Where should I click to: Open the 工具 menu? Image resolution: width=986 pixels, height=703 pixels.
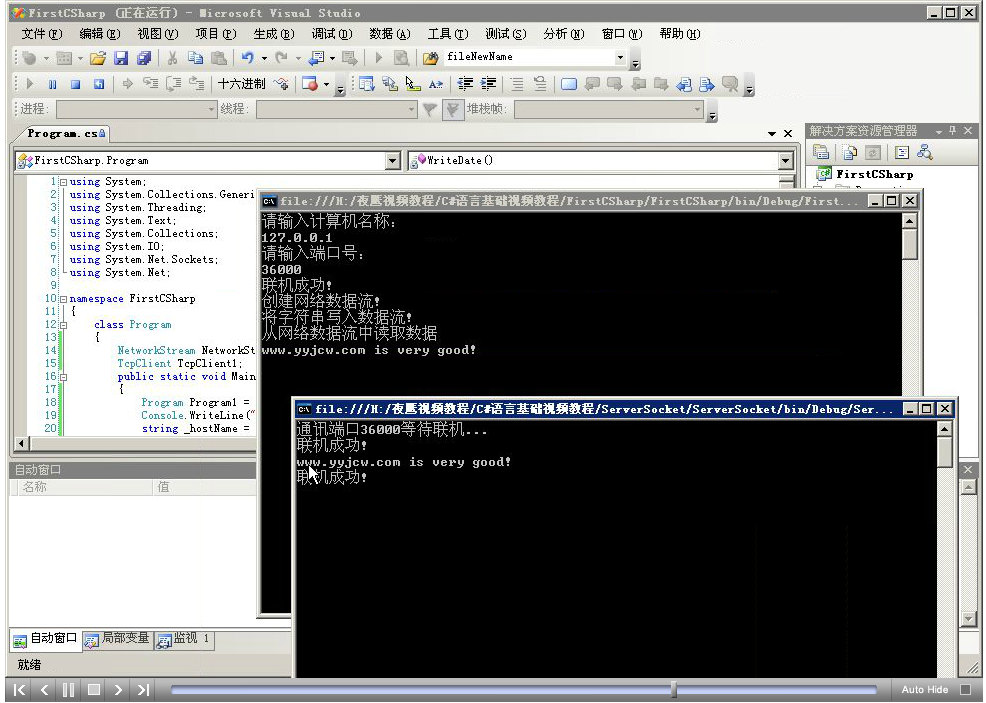(x=448, y=34)
